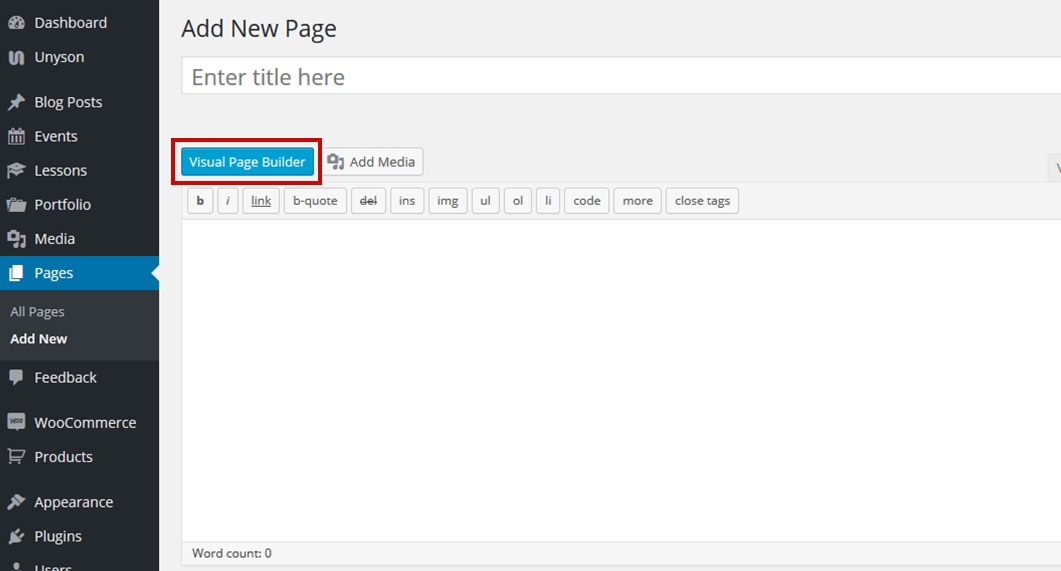Screen dimensions: 1061x571
Task: Click the Dashboard gauge icon
Action: (x=16, y=23)
